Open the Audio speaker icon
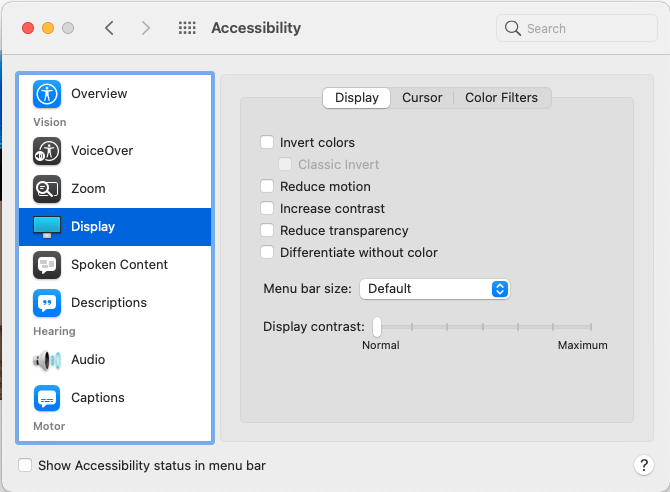 click(x=47, y=360)
